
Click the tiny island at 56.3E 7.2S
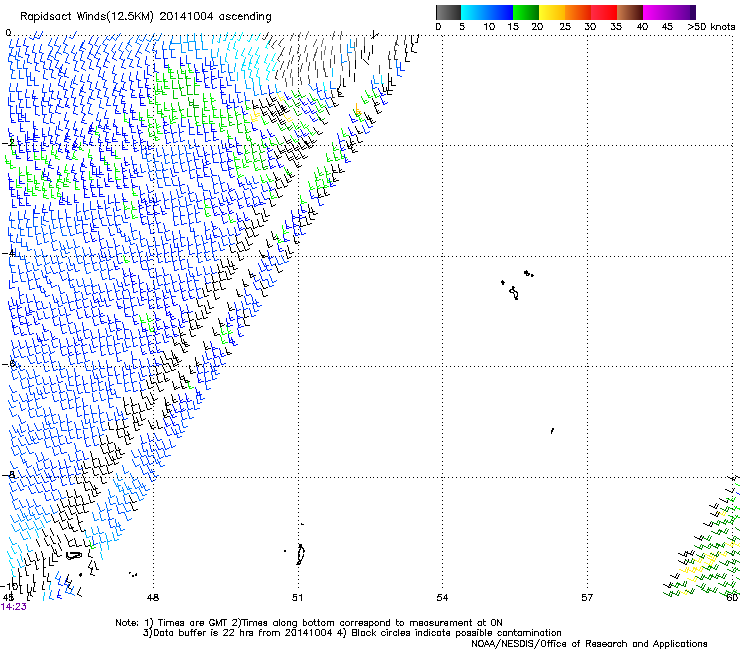(552, 431)
